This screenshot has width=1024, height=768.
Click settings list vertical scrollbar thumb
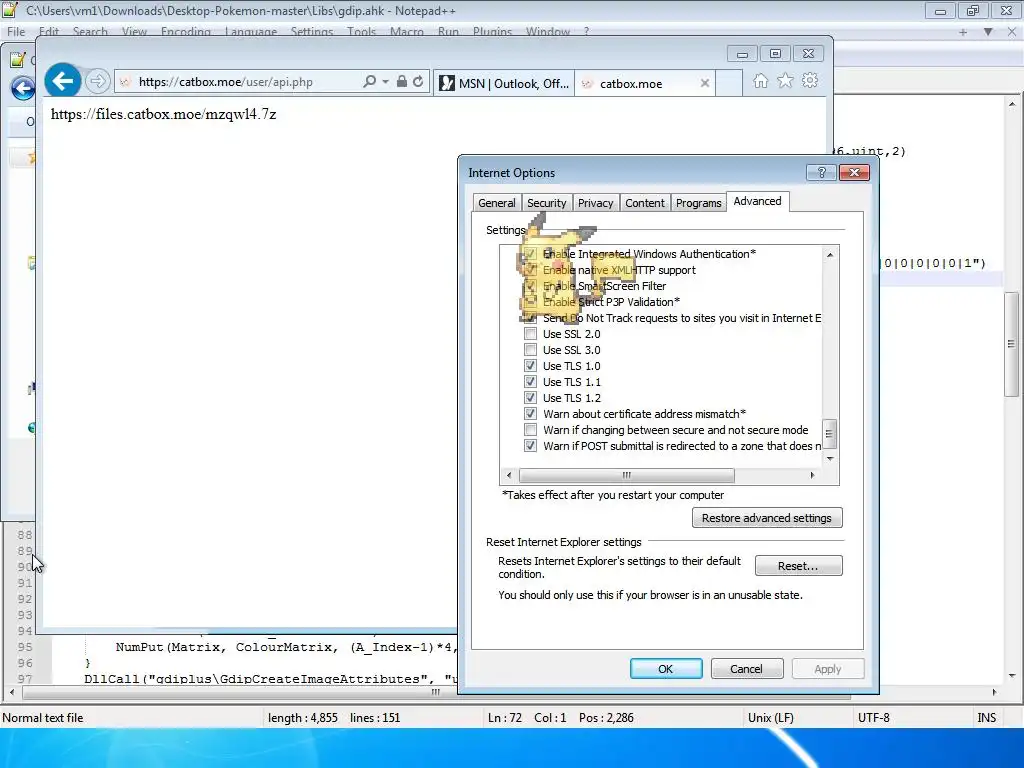coord(829,434)
